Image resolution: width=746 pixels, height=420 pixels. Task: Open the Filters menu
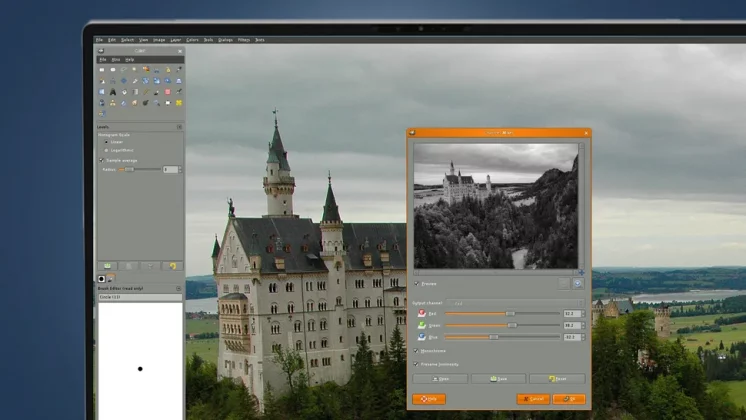tap(241, 40)
